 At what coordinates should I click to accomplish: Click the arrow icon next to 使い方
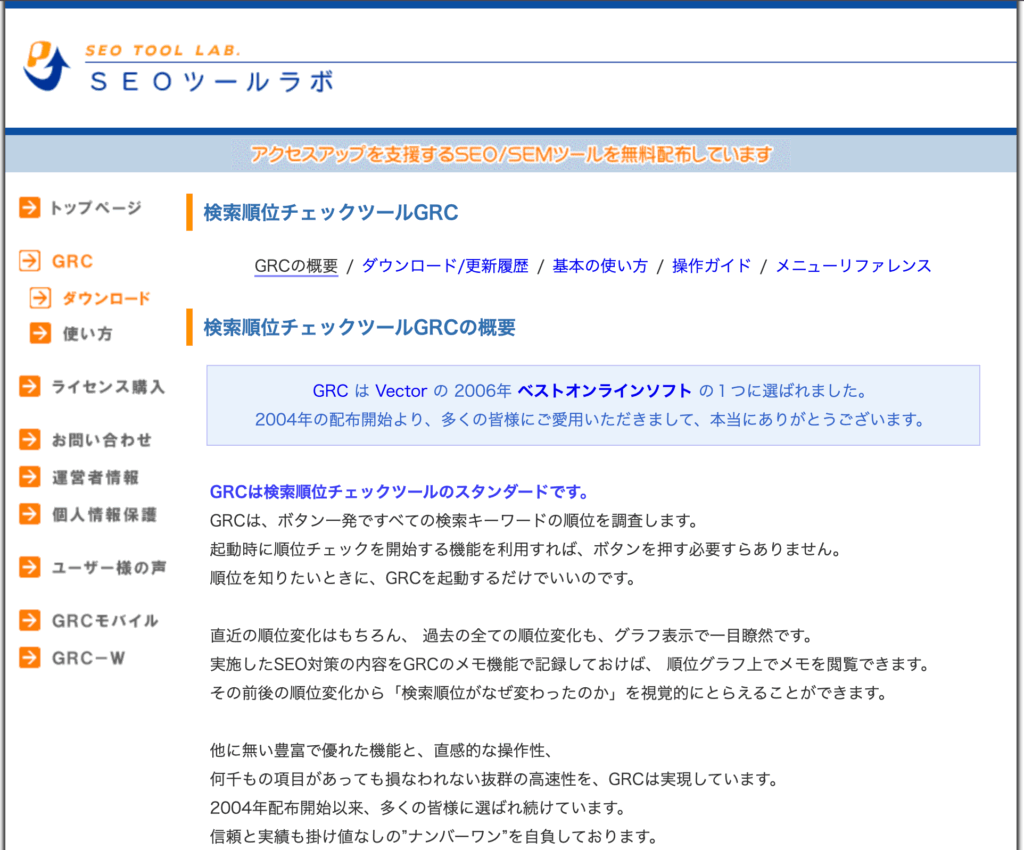tap(40, 334)
